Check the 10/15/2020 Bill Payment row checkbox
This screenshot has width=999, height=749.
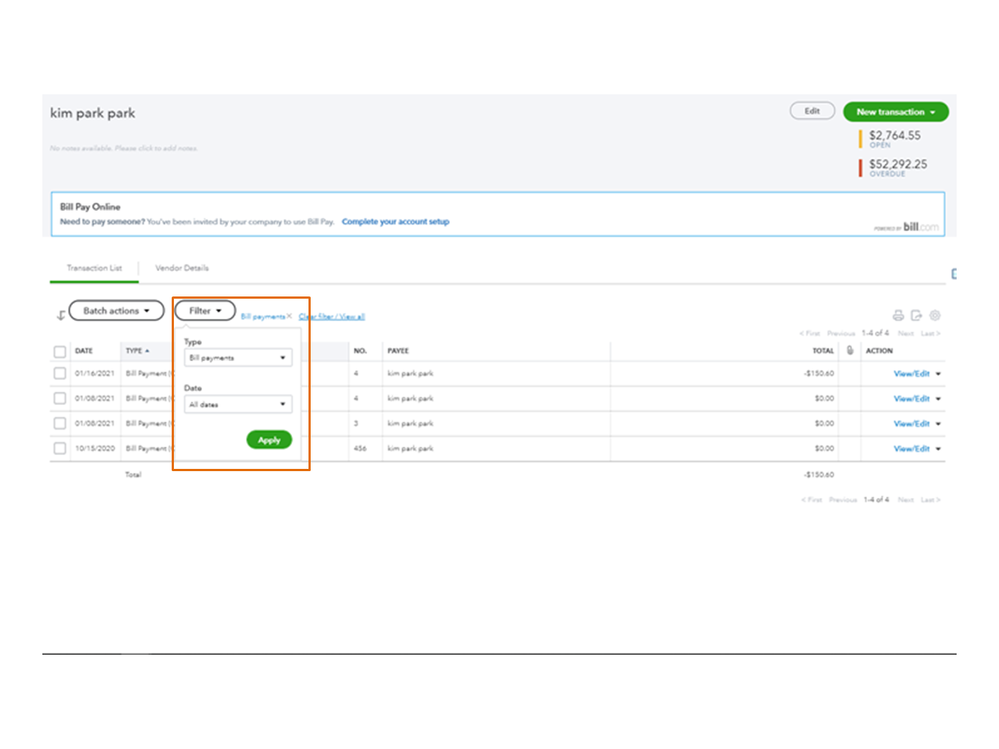[60, 448]
